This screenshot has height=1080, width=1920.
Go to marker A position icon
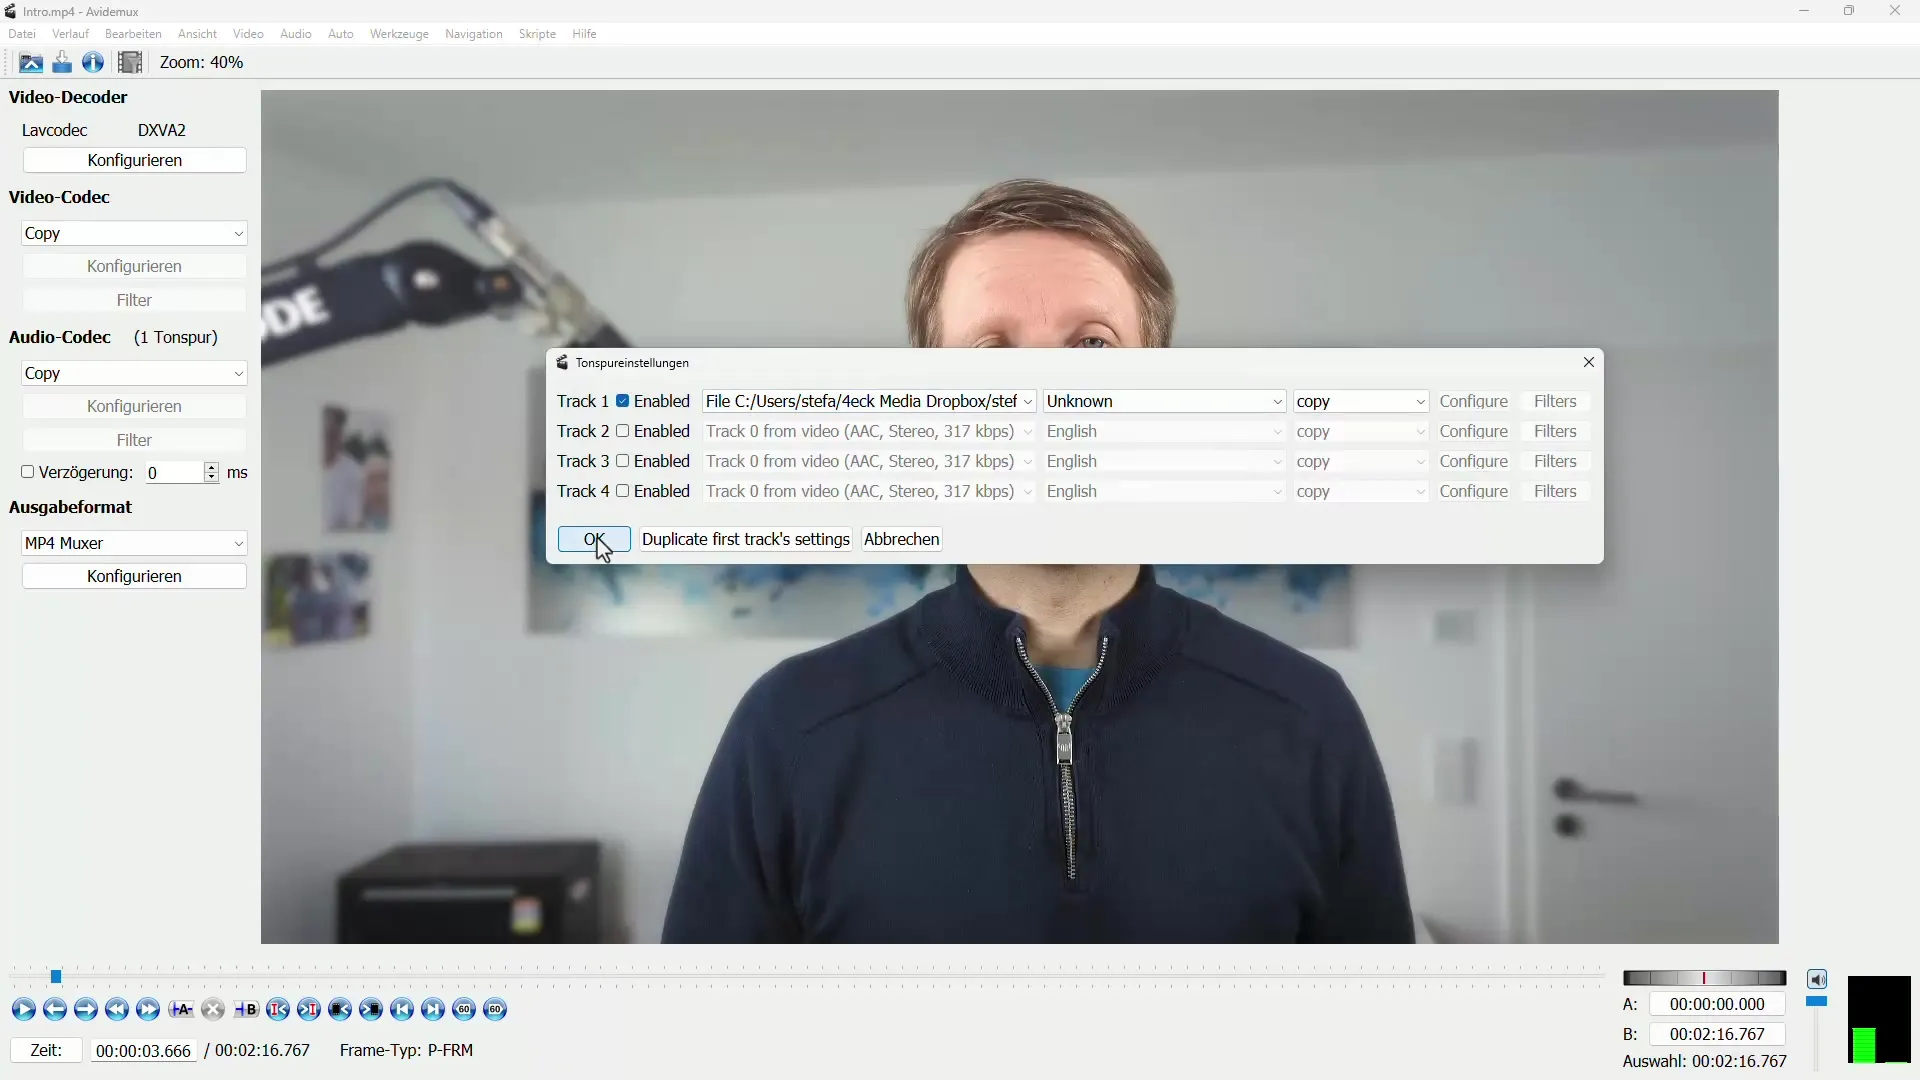tap(278, 1010)
